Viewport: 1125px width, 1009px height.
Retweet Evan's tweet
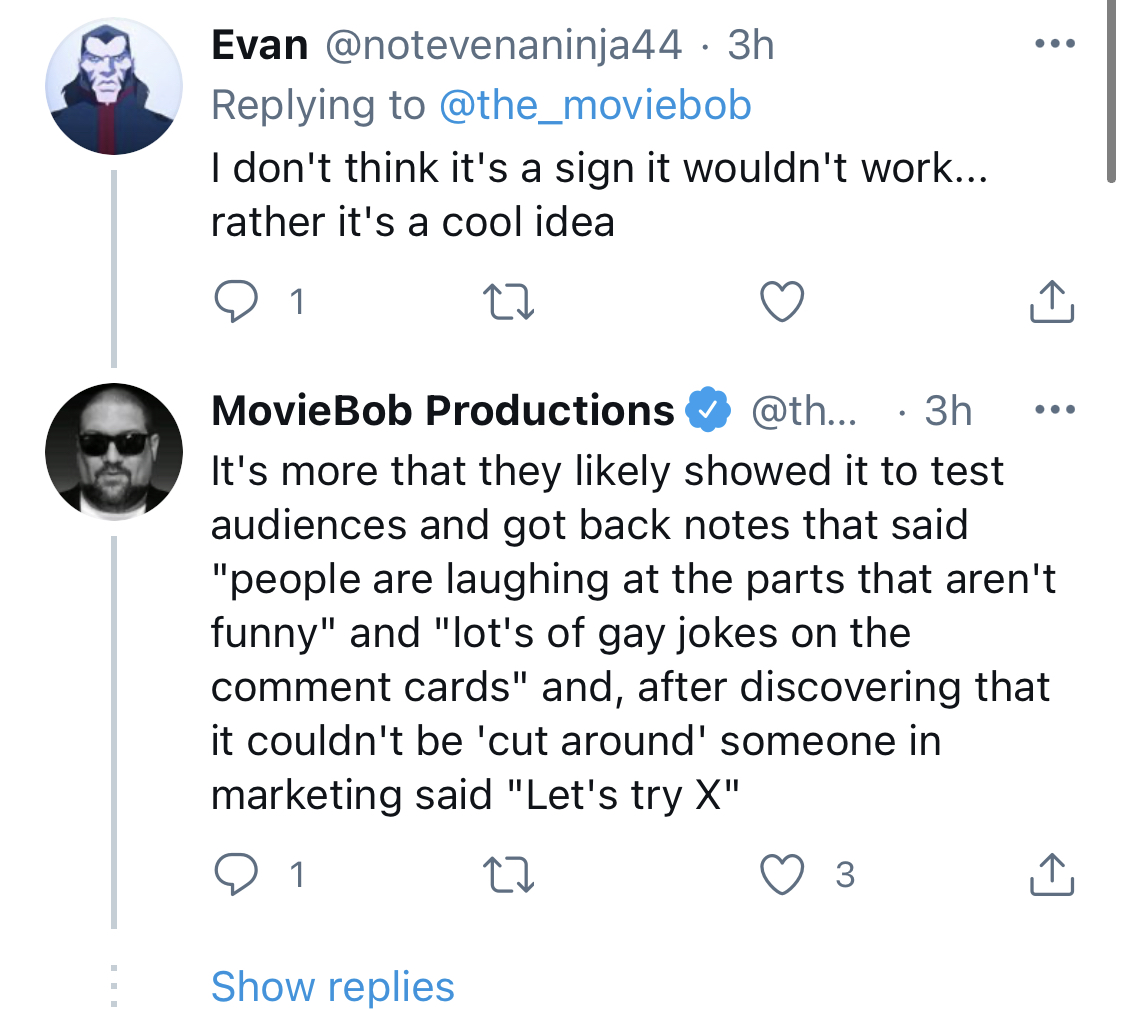pyautogui.click(x=508, y=301)
